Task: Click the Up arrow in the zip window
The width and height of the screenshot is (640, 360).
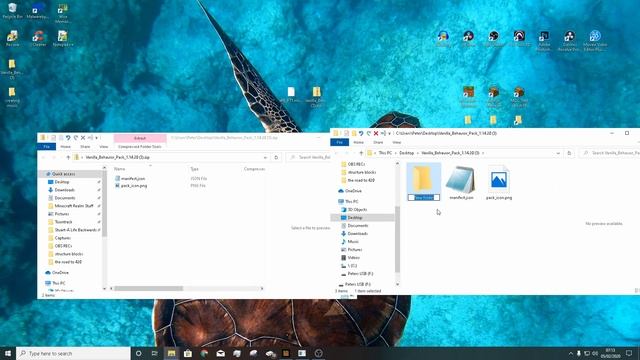Action: pyautogui.click(x=68, y=157)
